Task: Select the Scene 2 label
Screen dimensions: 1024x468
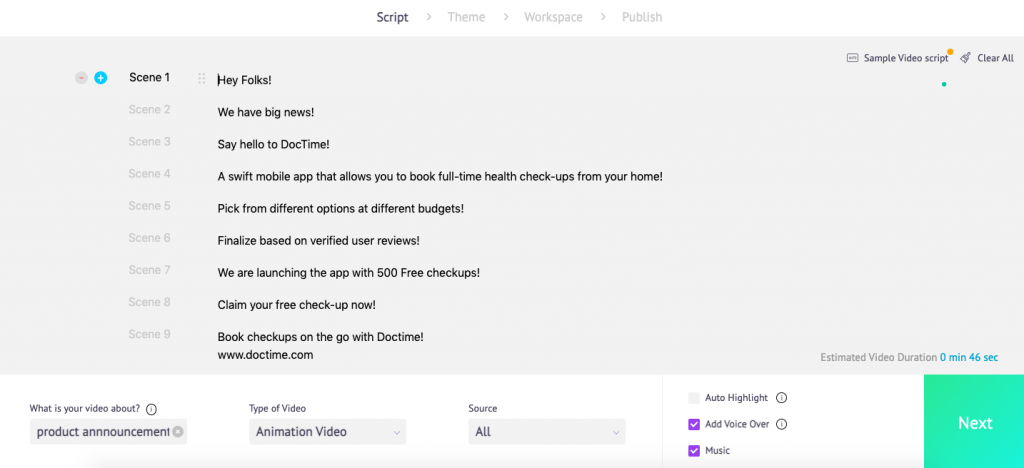Action: [x=150, y=110]
